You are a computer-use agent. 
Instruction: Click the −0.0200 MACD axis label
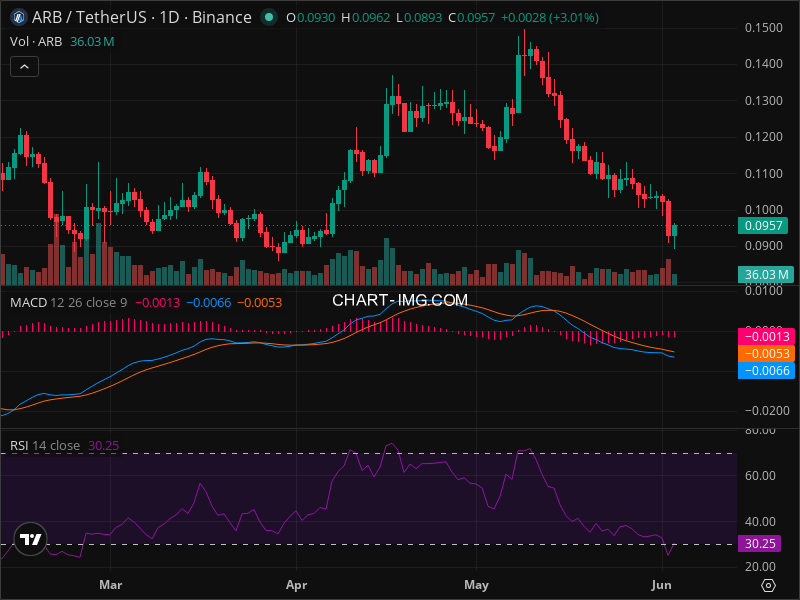[767, 411]
